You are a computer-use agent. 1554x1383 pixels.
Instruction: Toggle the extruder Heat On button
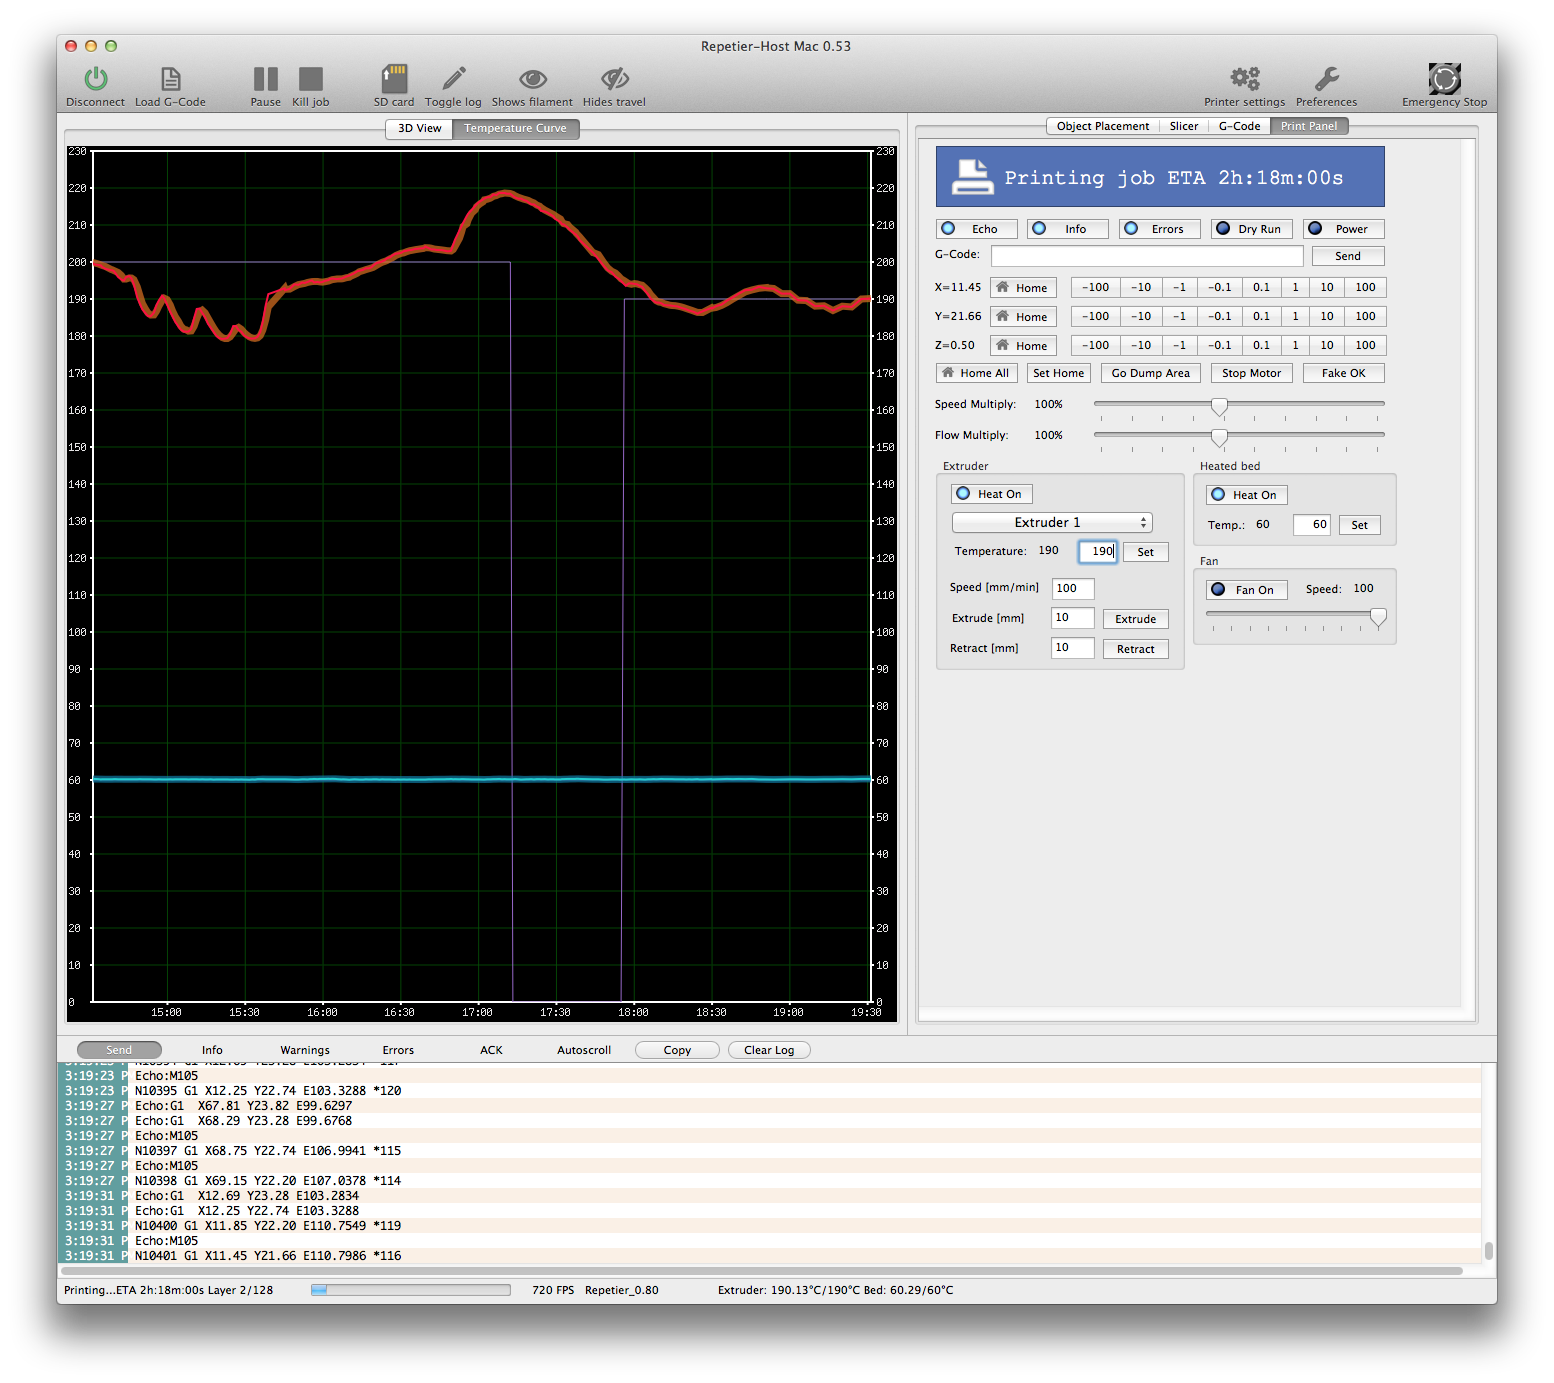click(x=992, y=494)
